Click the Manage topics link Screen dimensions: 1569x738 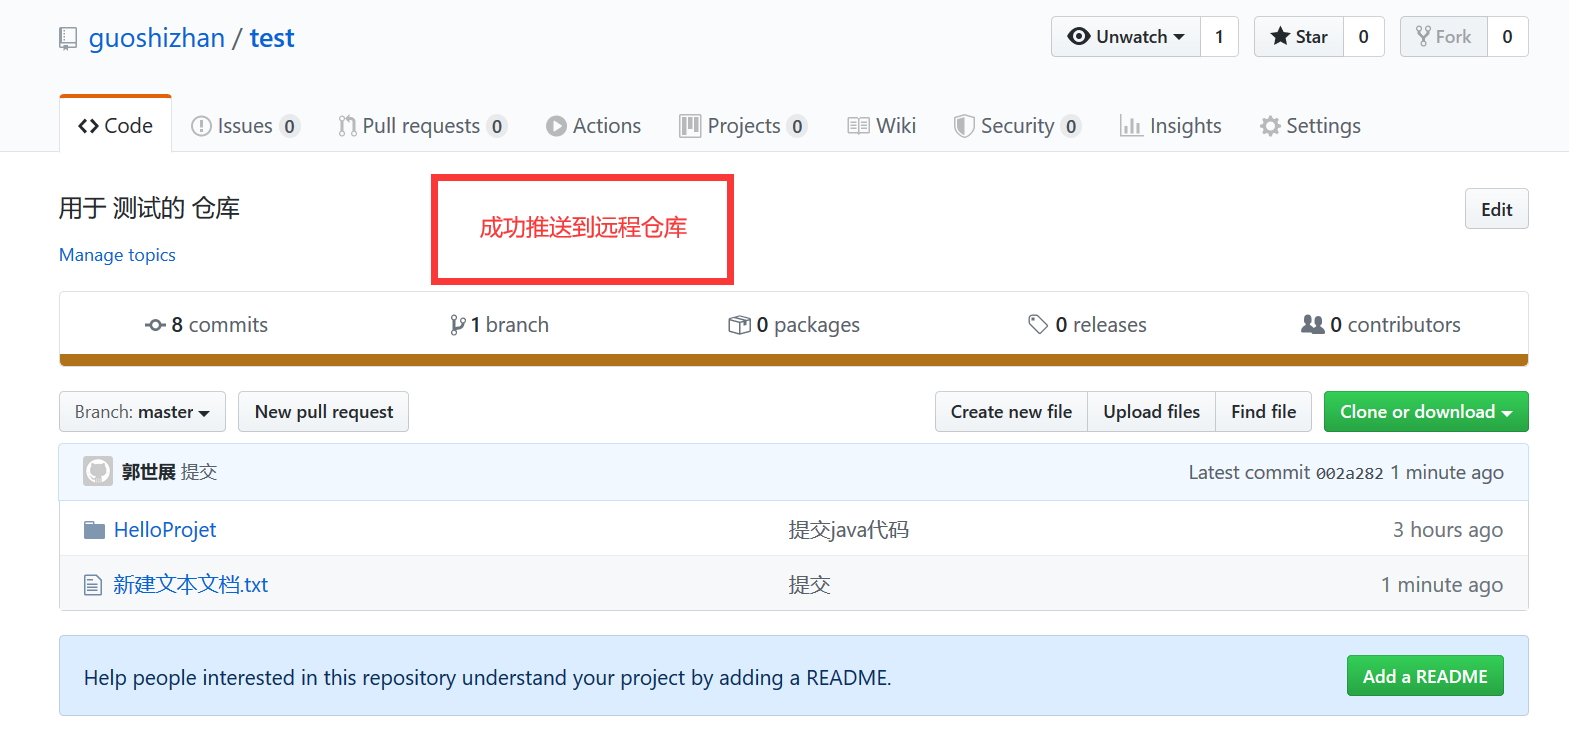[x=117, y=255]
